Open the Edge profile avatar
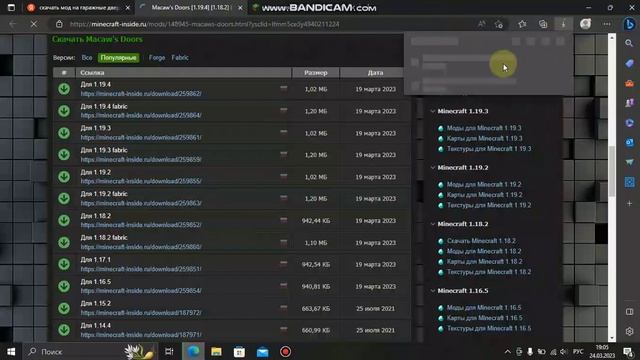The width and height of the screenshot is (640, 360). (x=585, y=24)
